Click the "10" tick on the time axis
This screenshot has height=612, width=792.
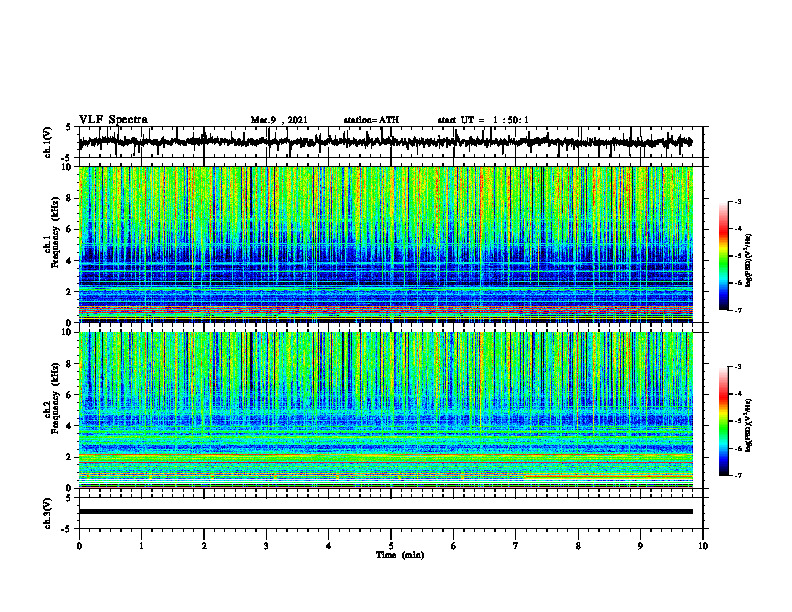point(703,546)
